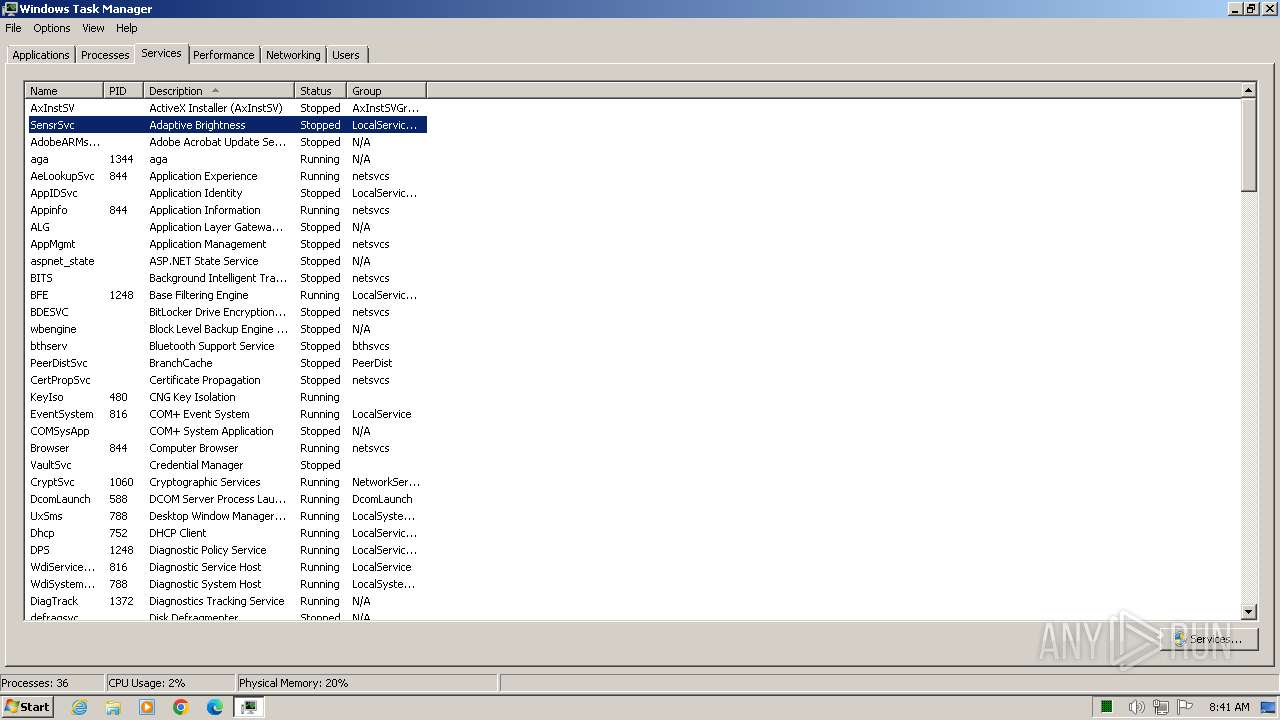
Task: Sort by the PID column header
Action: pyautogui.click(x=124, y=90)
